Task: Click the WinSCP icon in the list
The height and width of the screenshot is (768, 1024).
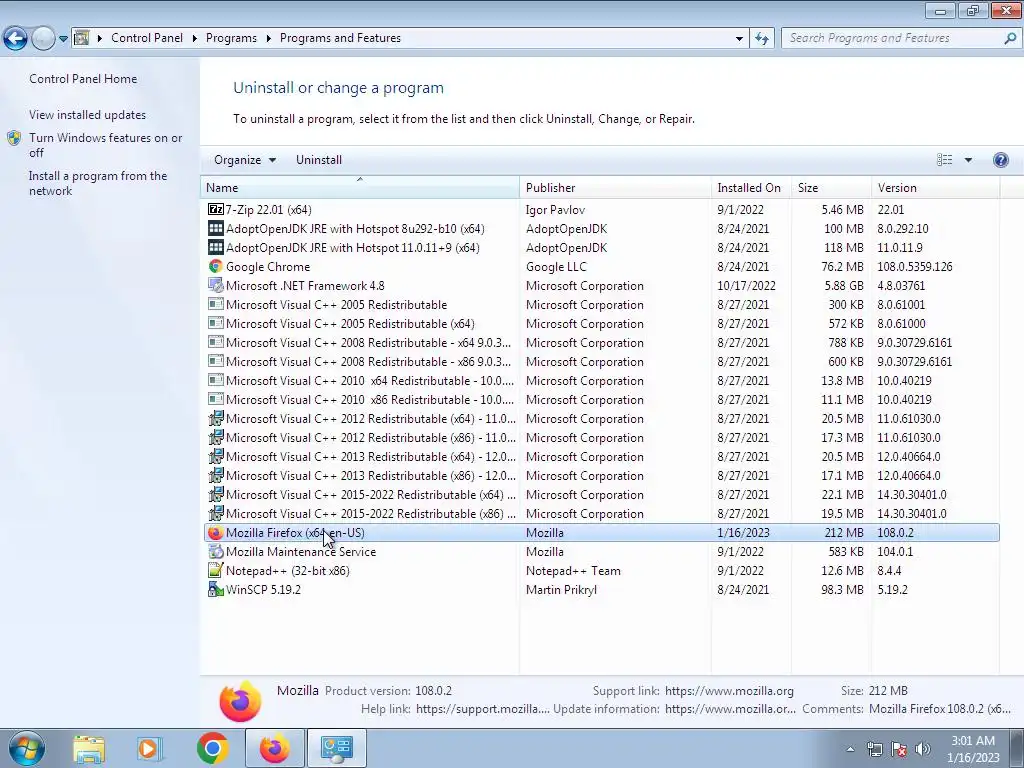Action: pyautogui.click(x=216, y=590)
